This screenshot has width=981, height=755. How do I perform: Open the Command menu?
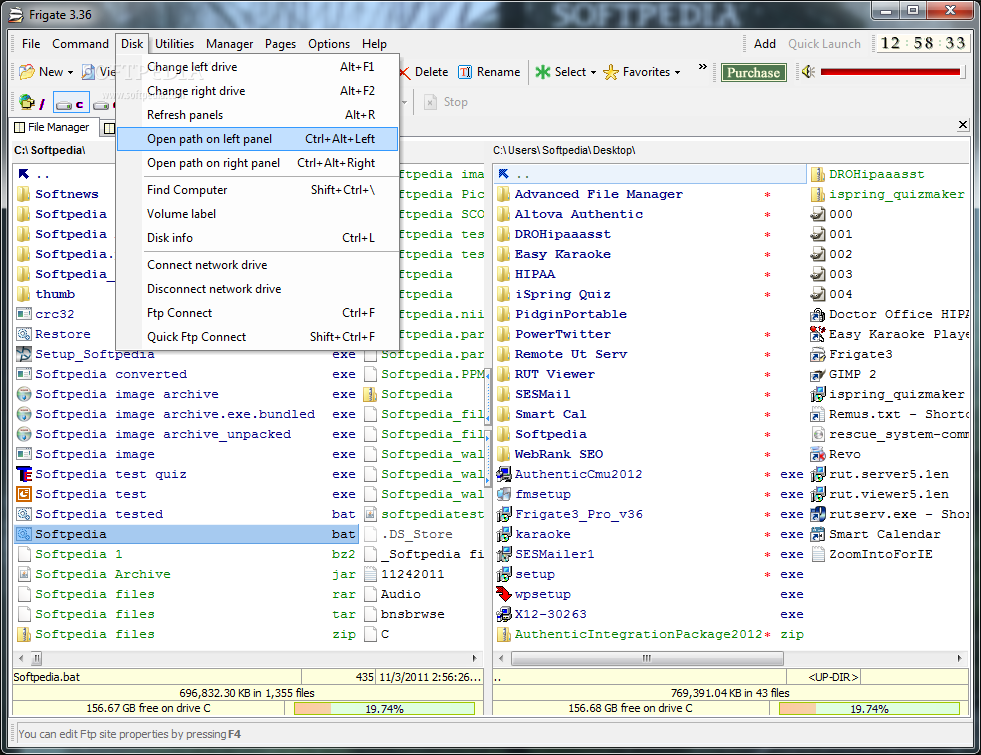[80, 44]
